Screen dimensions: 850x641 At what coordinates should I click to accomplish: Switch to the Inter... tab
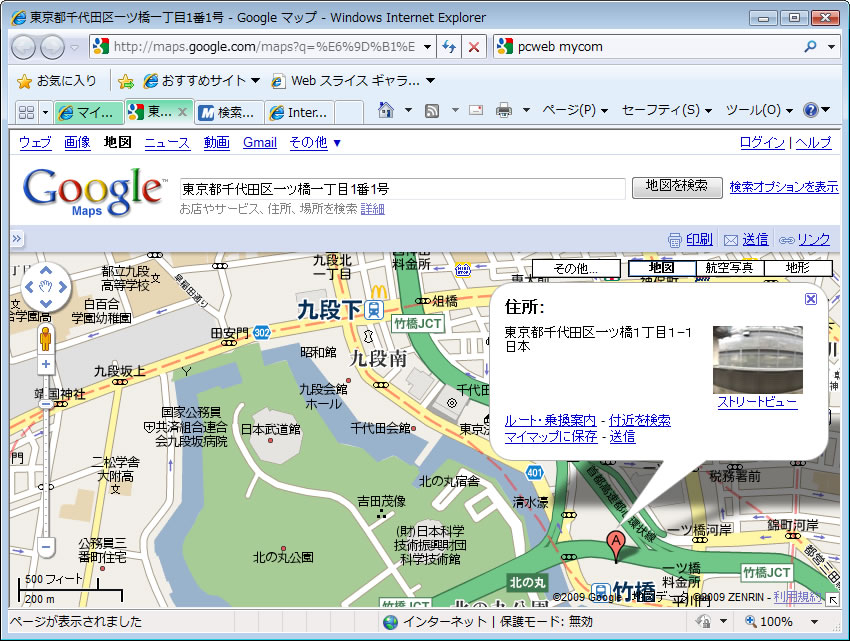click(x=300, y=112)
